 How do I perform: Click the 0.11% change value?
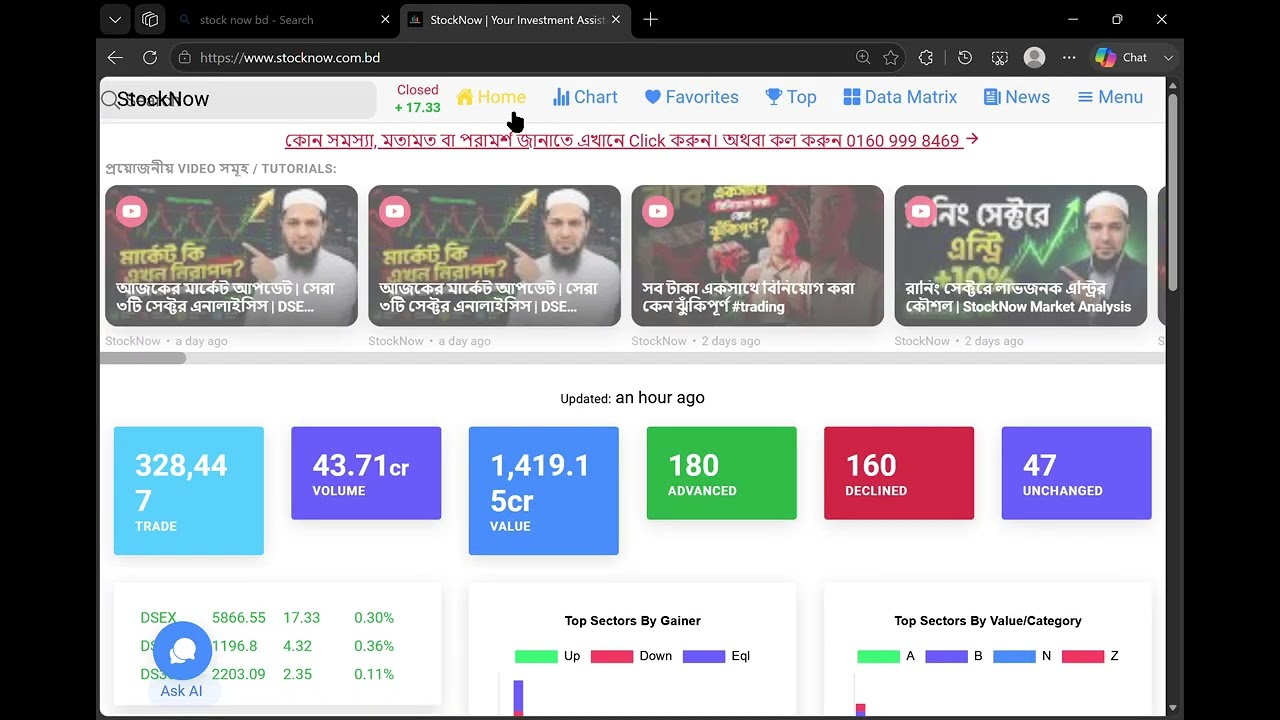point(374,674)
